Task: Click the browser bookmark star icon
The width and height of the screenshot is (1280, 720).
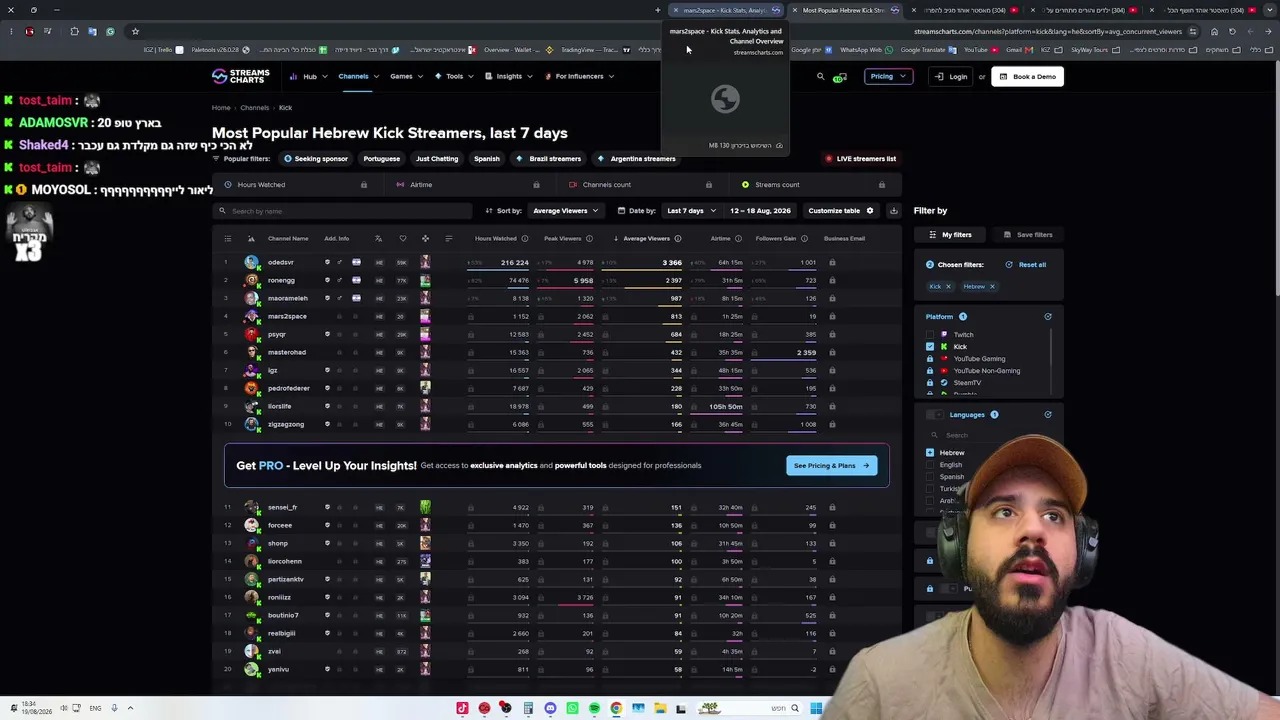Action: click(135, 31)
